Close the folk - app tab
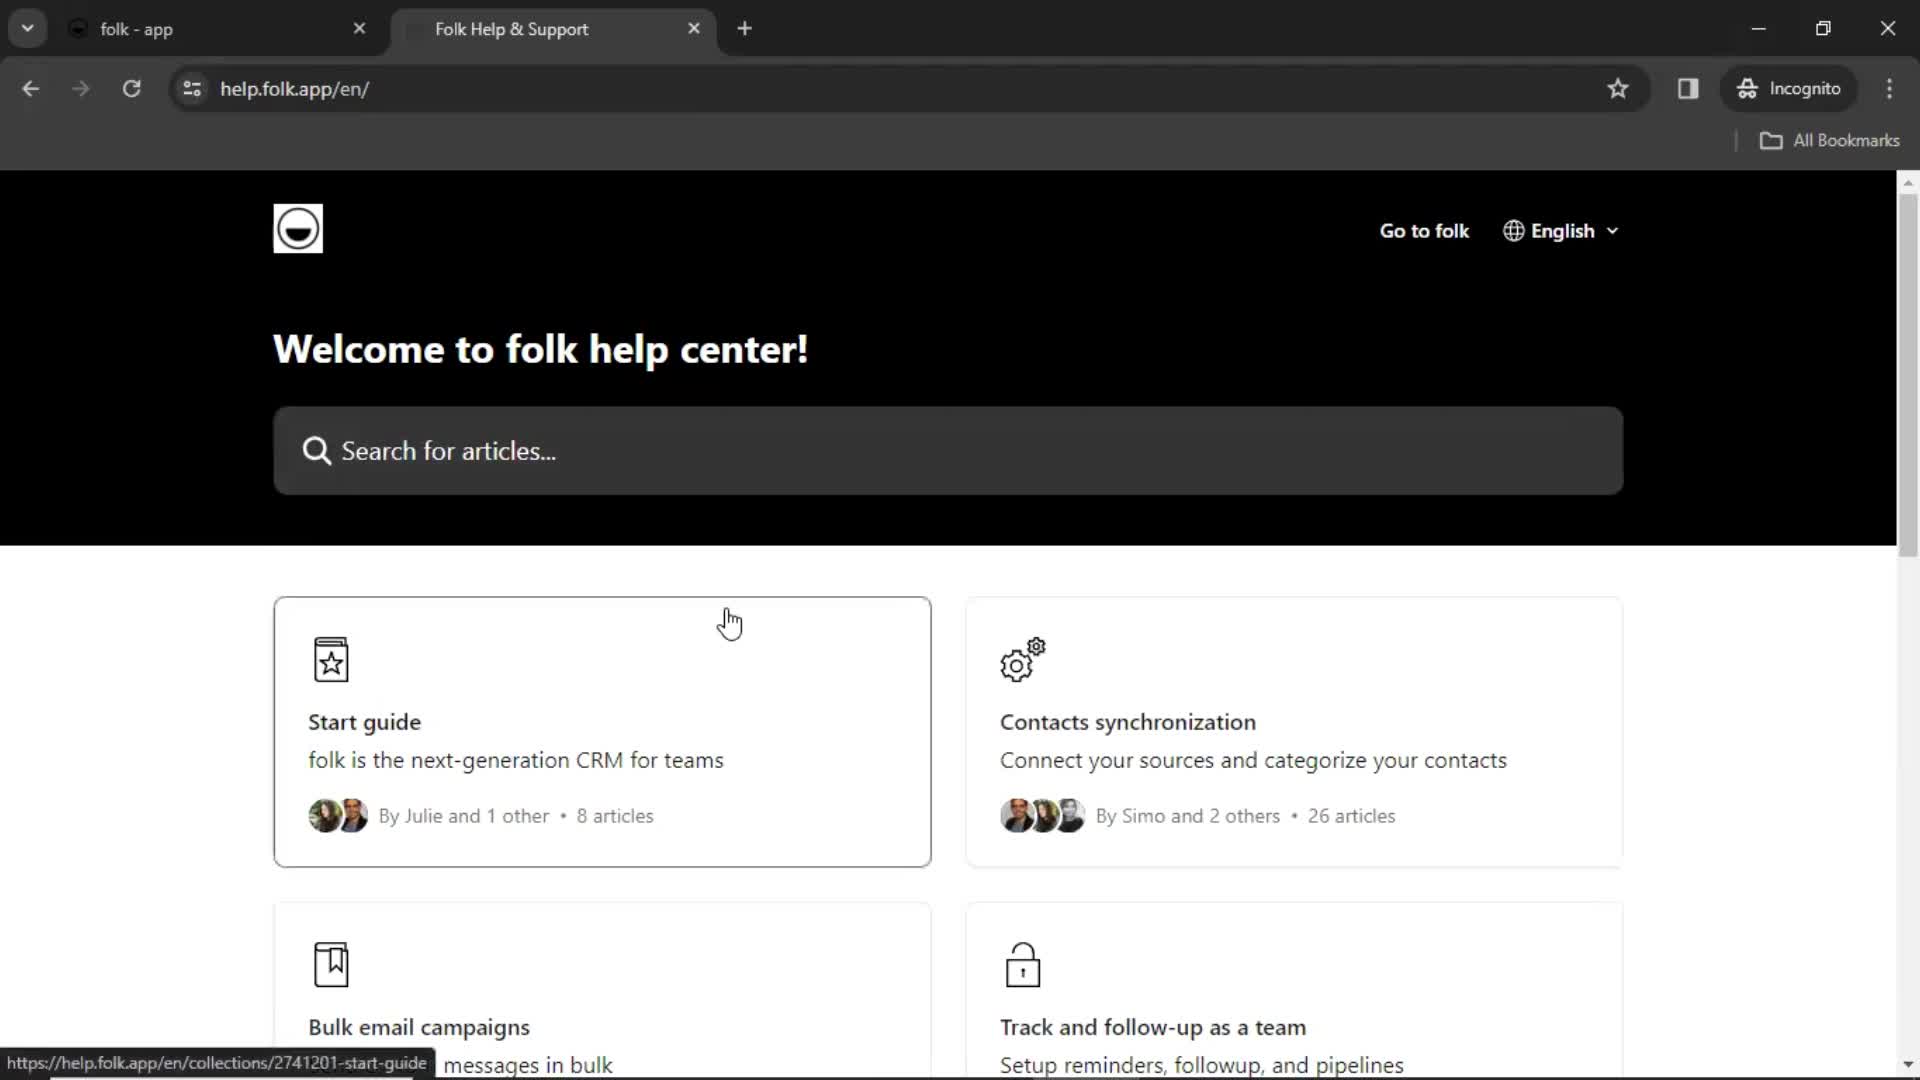This screenshot has width=1920, height=1080. (x=359, y=29)
